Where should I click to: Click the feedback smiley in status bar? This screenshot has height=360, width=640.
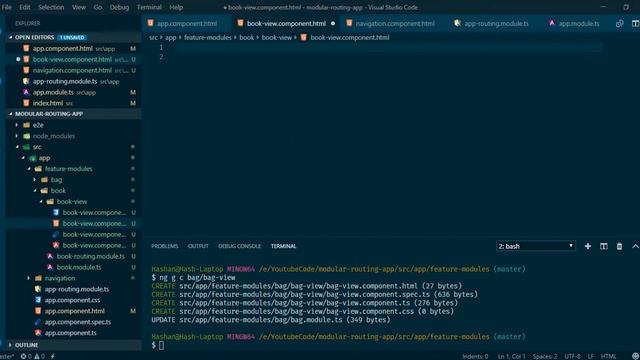point(635,356)
